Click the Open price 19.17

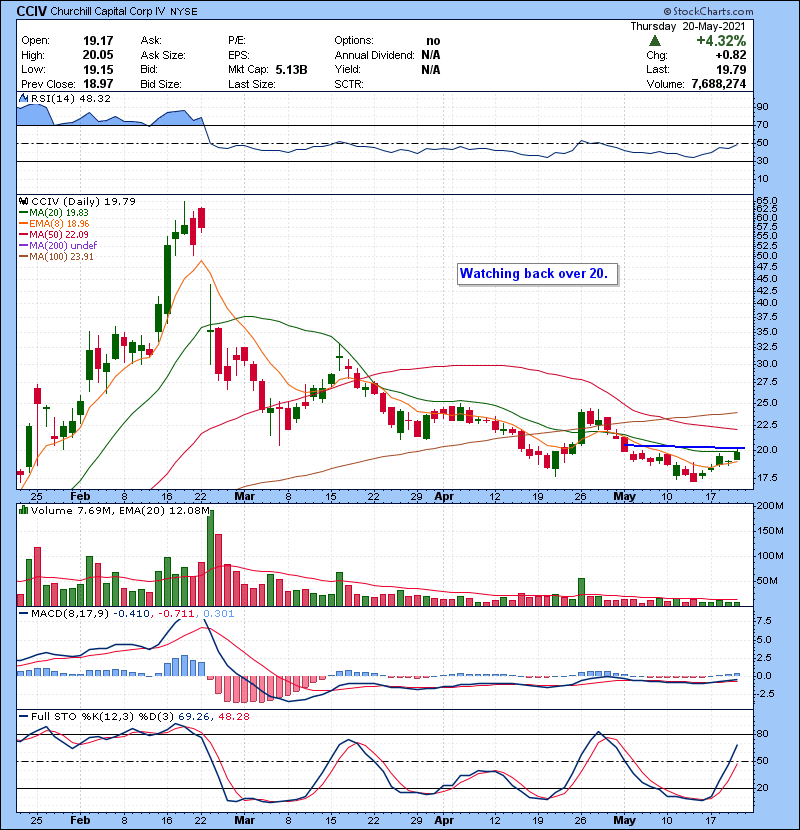coord(98,41)
